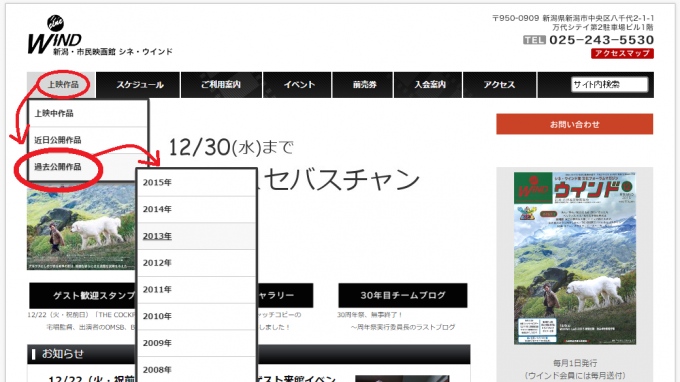Click the telephone number 025-243-5530
680x382 pixels.
602,40
